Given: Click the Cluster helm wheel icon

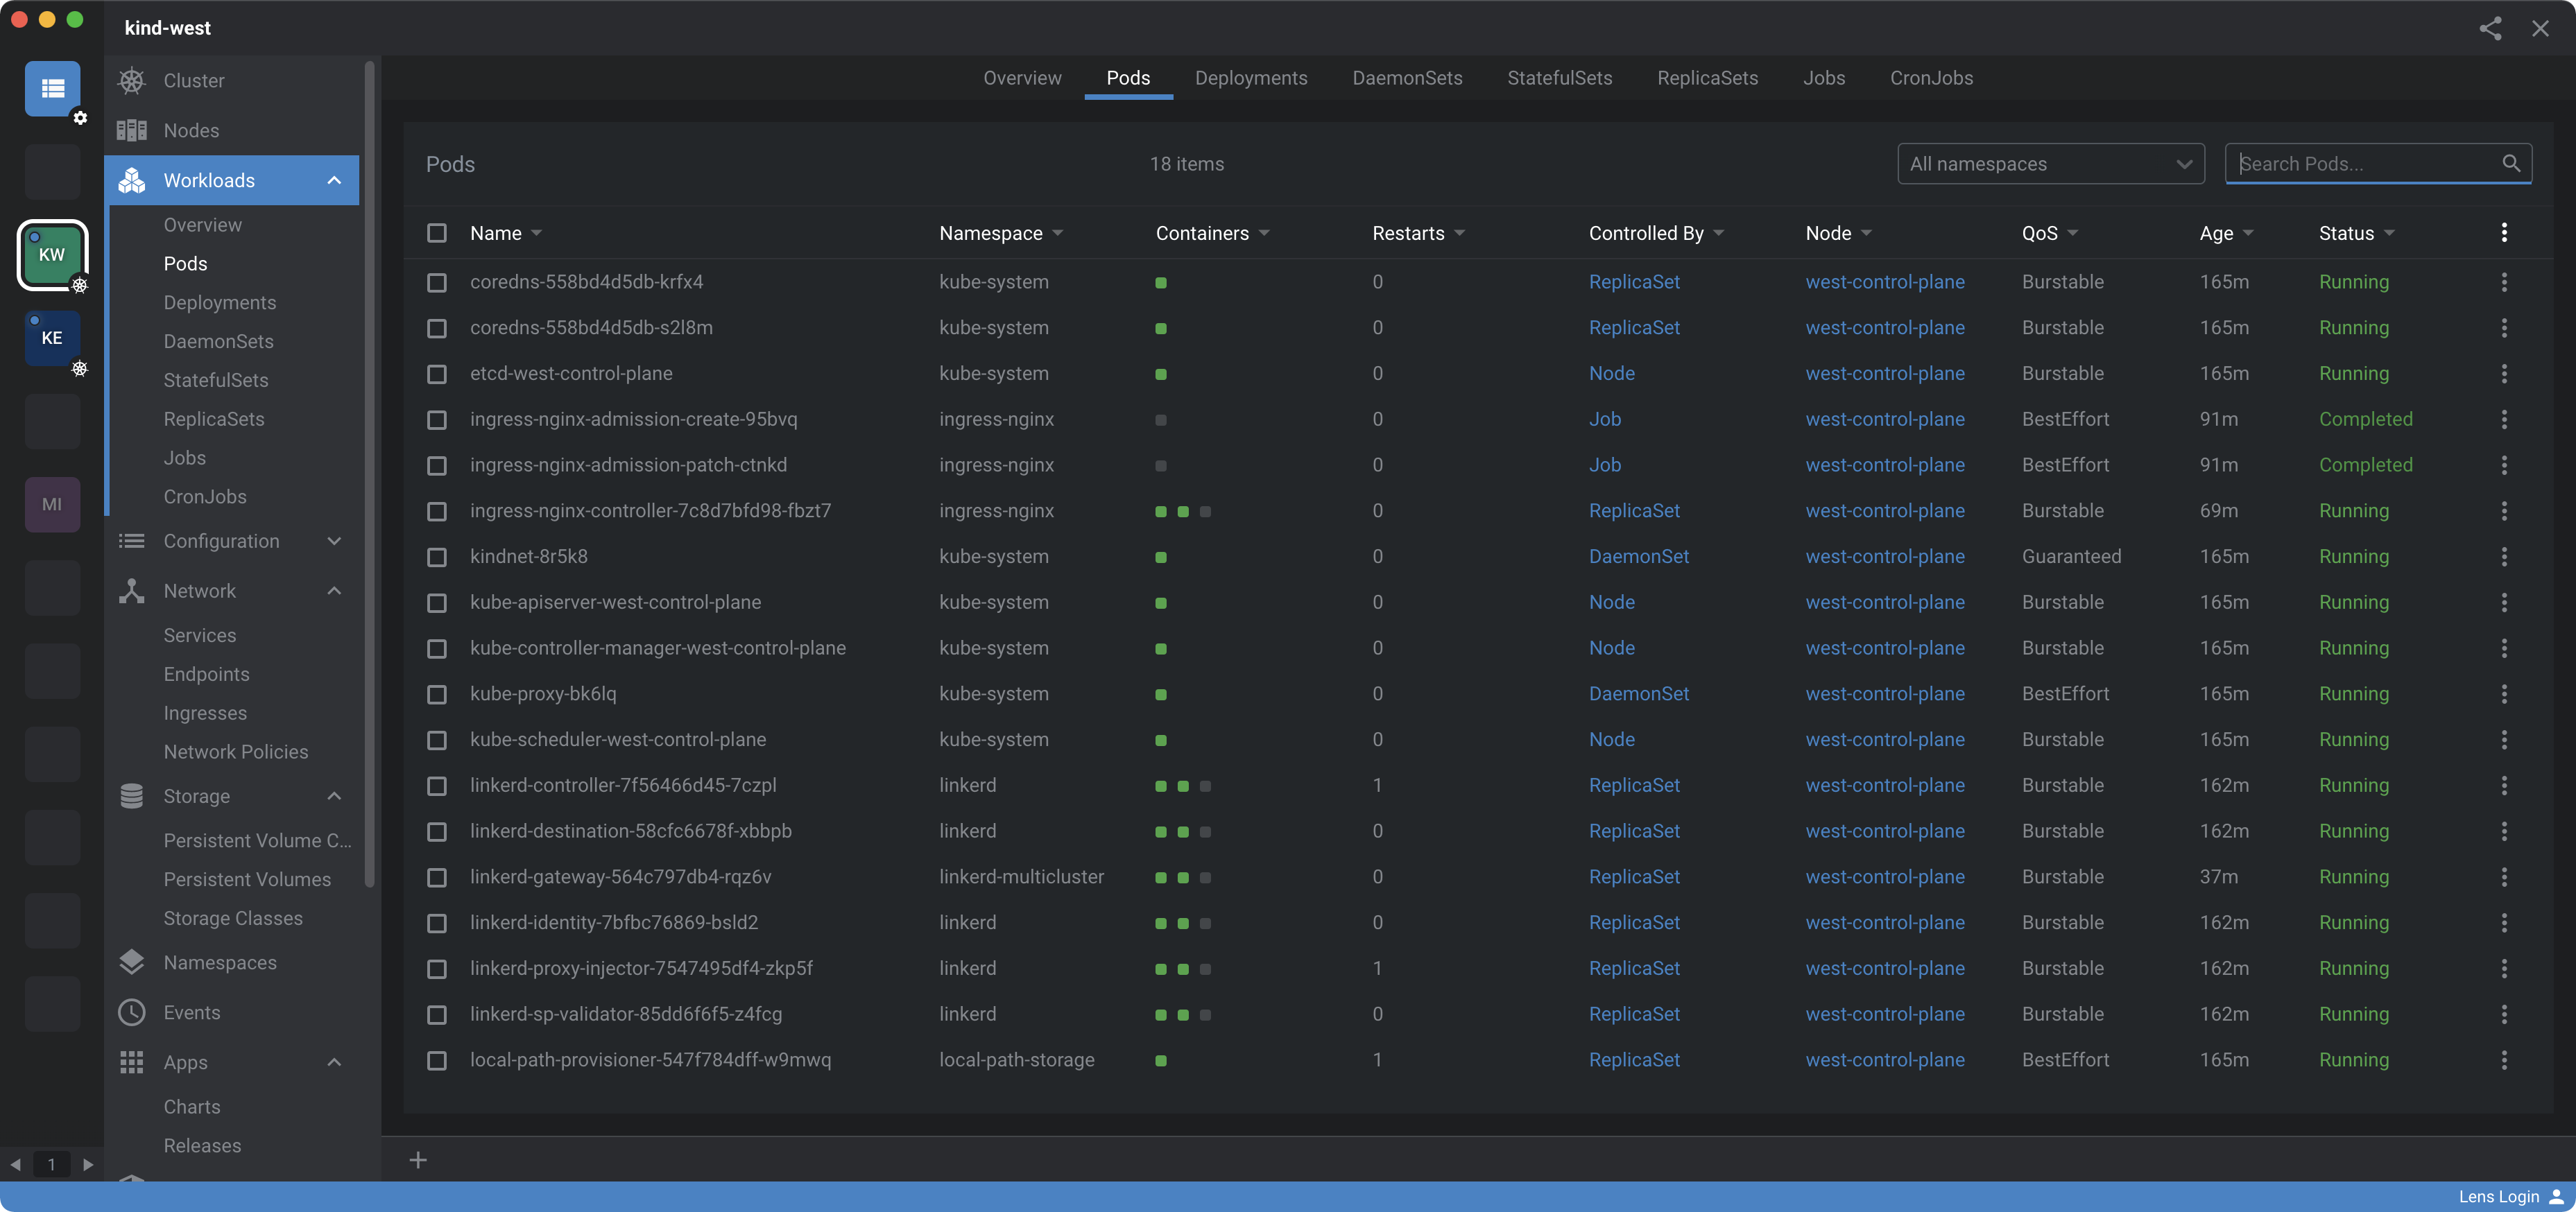Looking at the screenshot, I should [x=131, y=80].
